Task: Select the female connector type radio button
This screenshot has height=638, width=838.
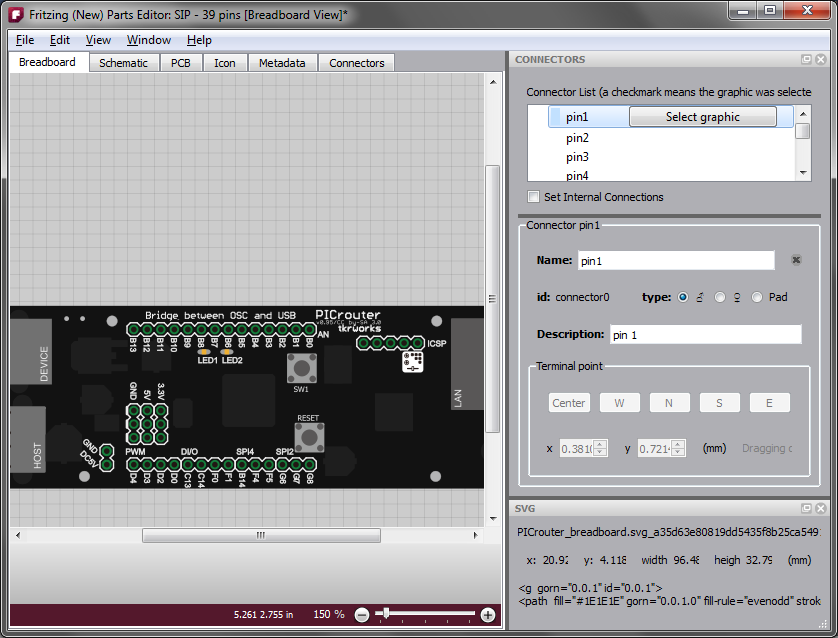Action: [x=720, y=297]
